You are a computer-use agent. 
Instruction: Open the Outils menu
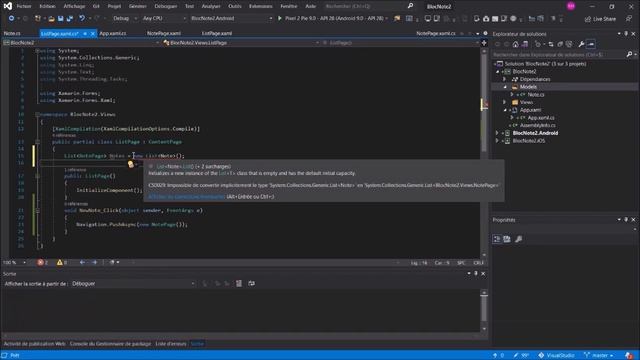(235, 6)
